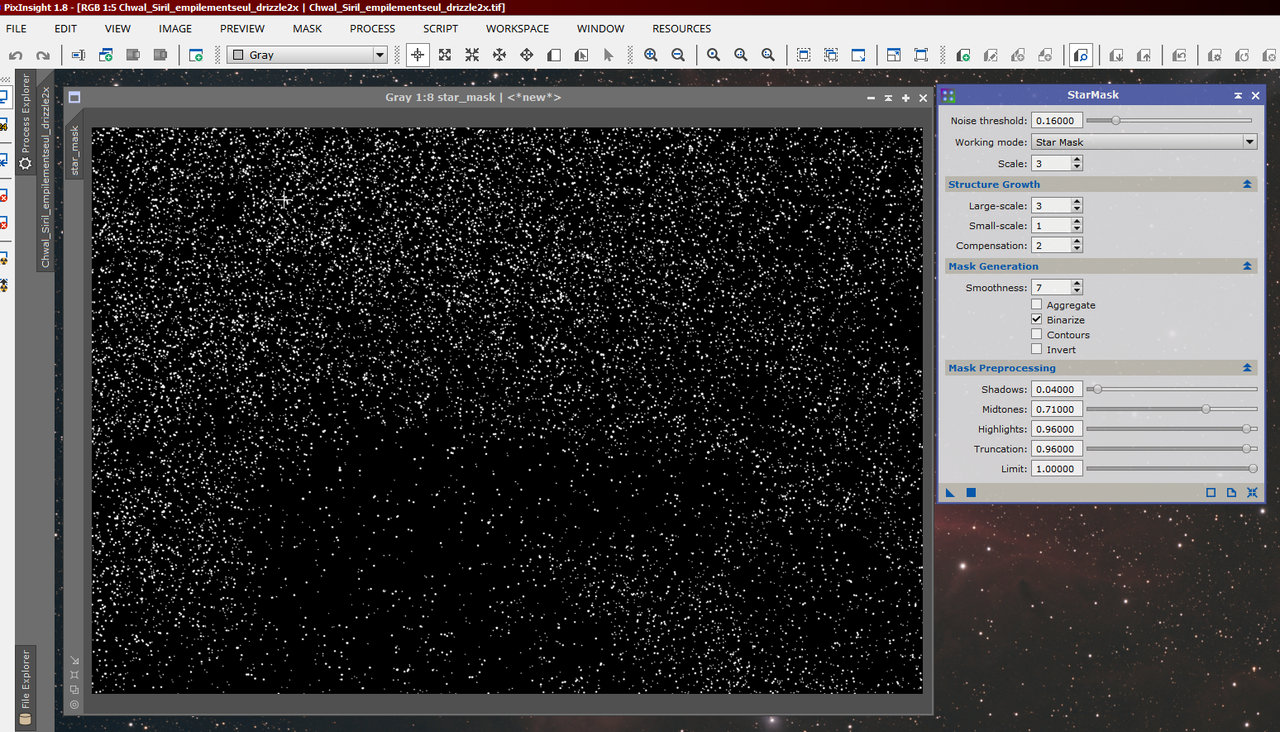The height and width of the screenshot is (732, 1280).
Task: Click the Fit View toolbar icon
Action: pos(921,55)
